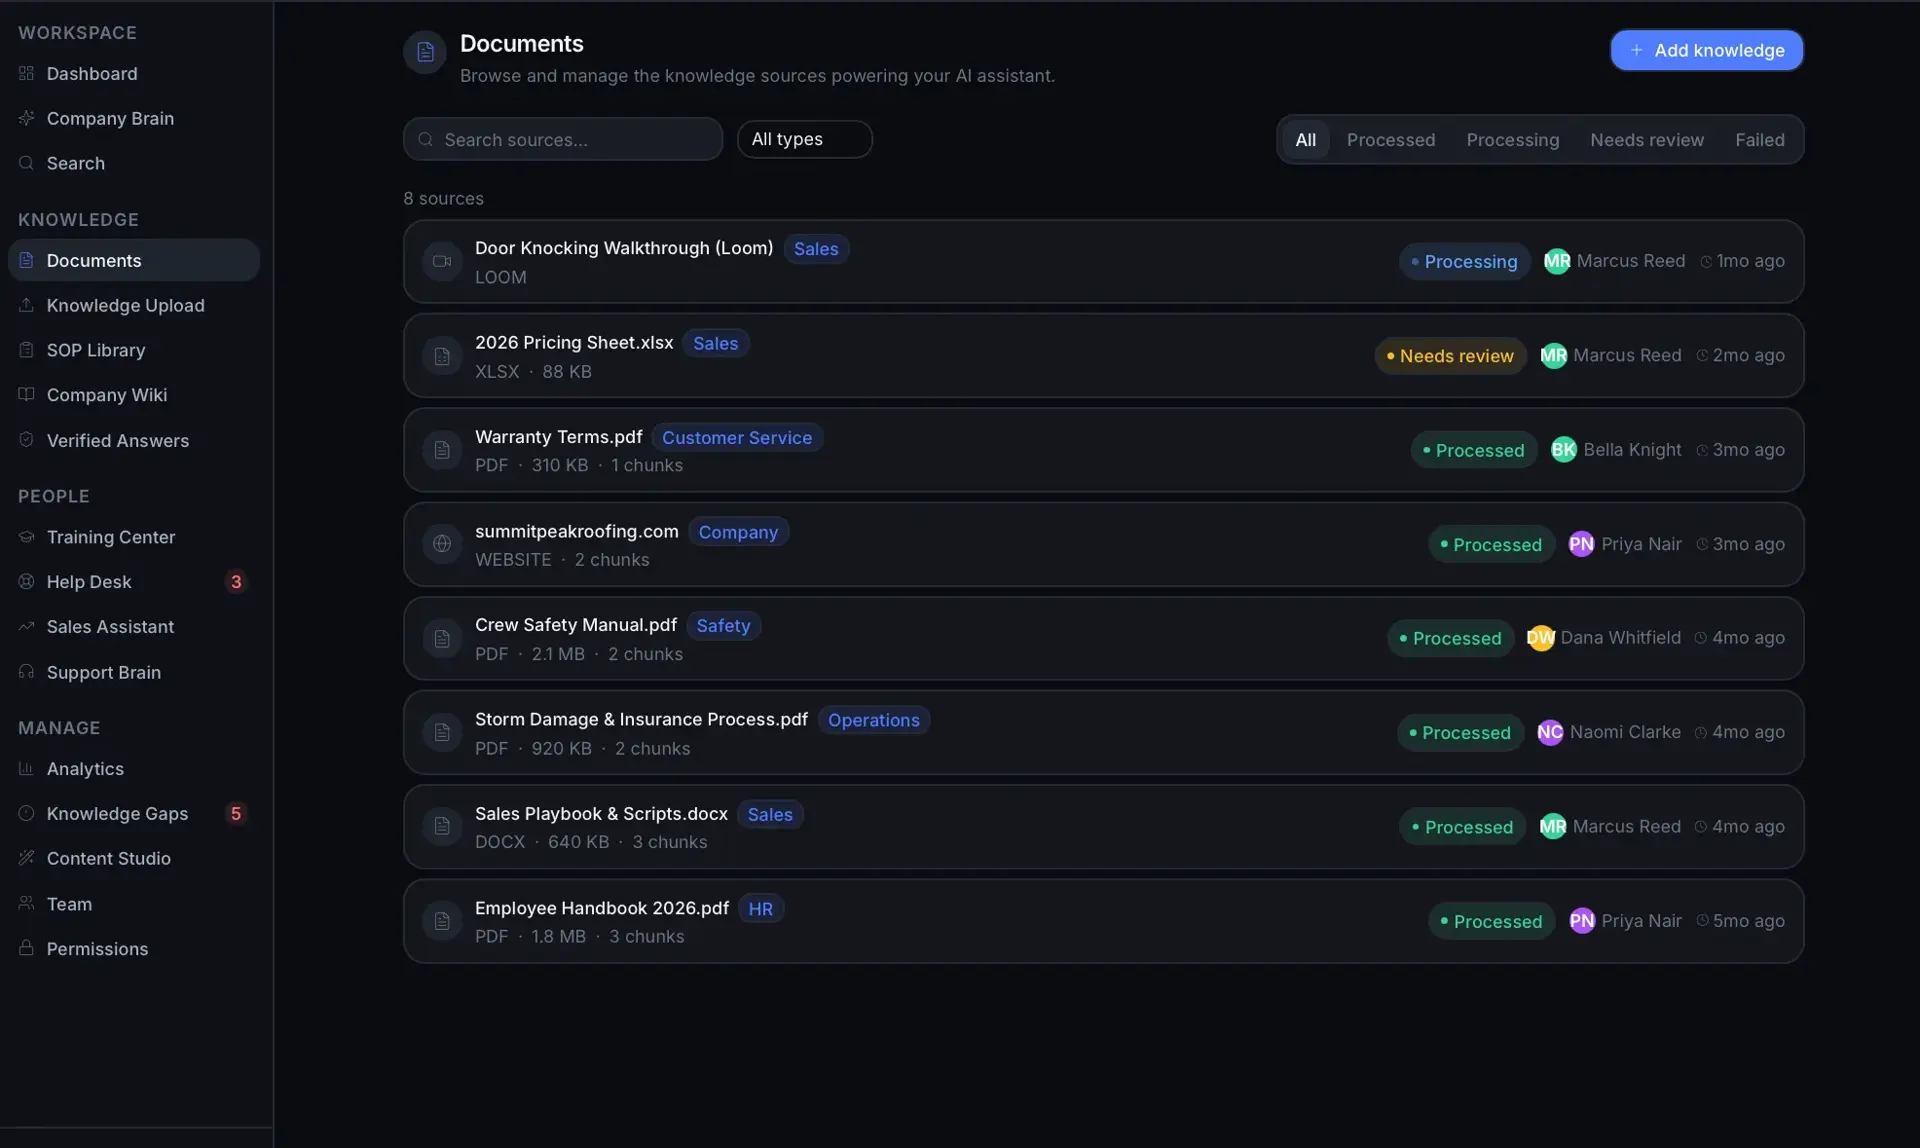Screen dimensions: 1920x1148
Task: Click the Documents file icon in sidebar
Action: [26, 260]
